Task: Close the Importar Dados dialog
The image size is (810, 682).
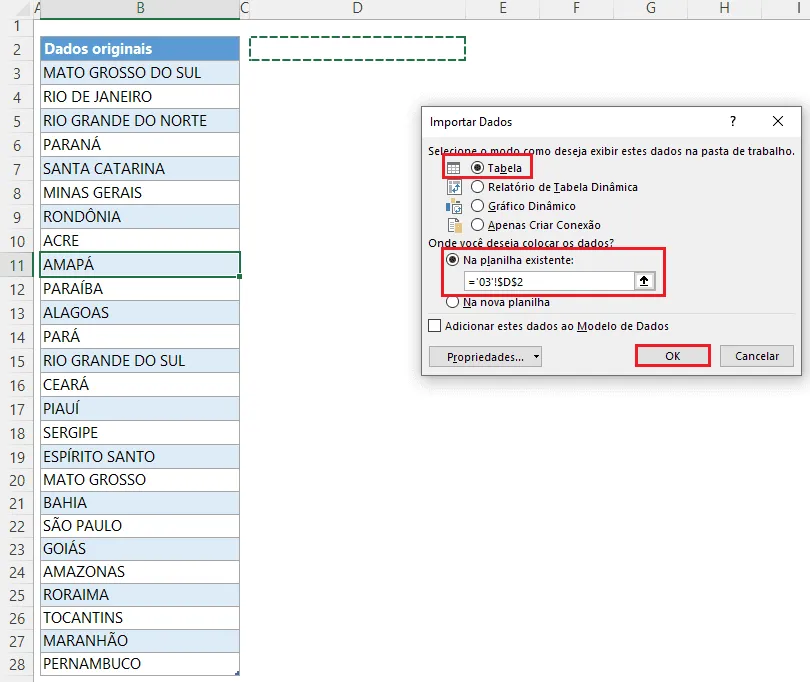Action: 777,121
